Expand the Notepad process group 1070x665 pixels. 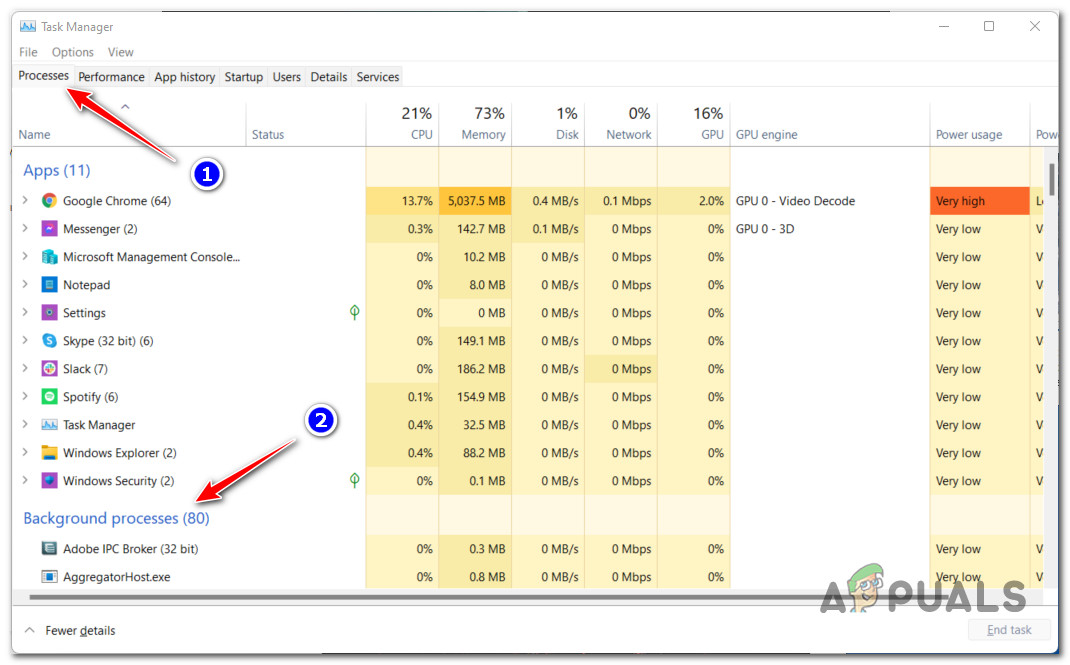tap(25, 284)
